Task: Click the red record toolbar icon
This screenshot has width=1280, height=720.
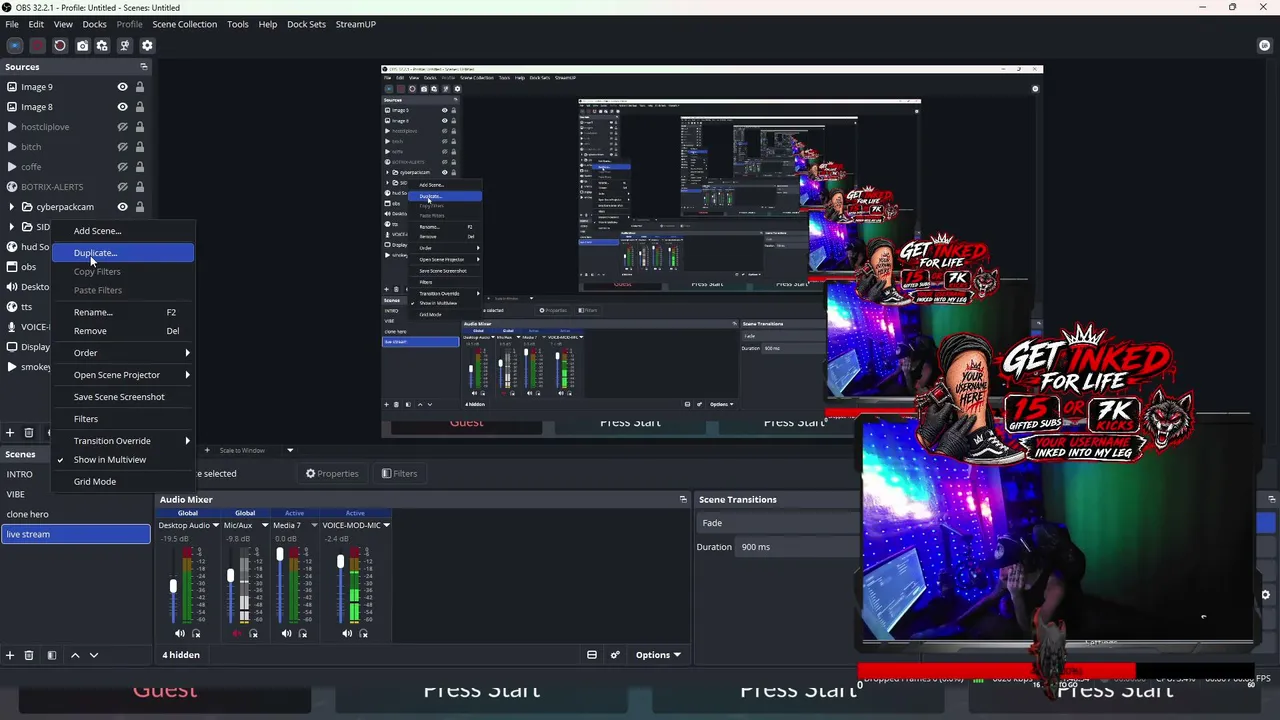Action: tap(37, 45)
